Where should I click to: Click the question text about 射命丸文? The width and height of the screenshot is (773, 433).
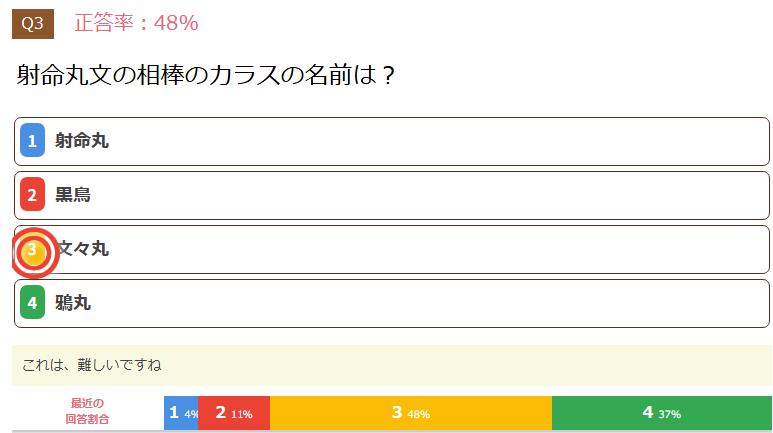(x=207, y=75)
